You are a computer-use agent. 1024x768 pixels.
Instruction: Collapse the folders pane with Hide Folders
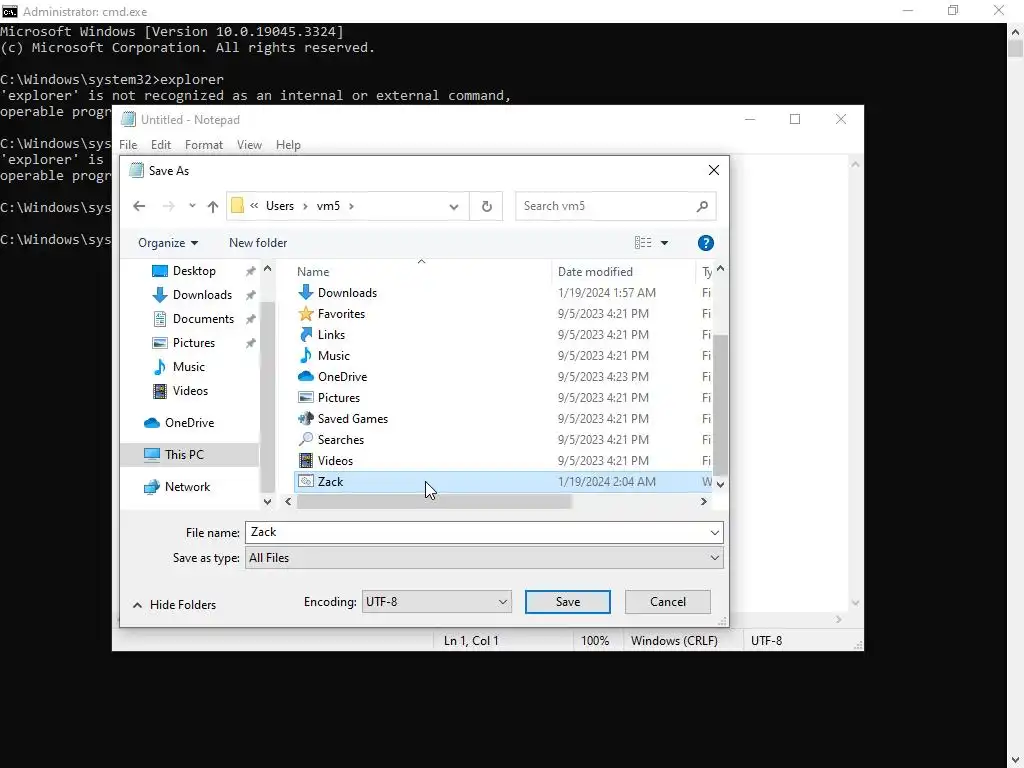pyautogui.click(x=174, y=605)
